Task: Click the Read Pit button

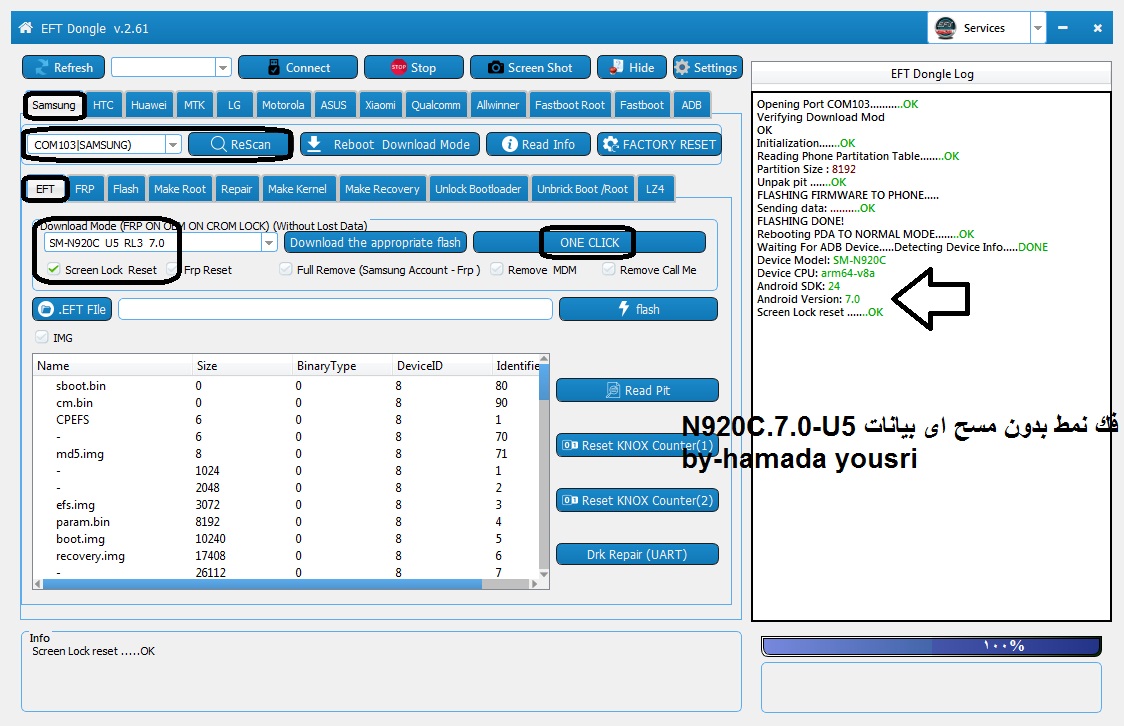Action: [x=637, y=391]
